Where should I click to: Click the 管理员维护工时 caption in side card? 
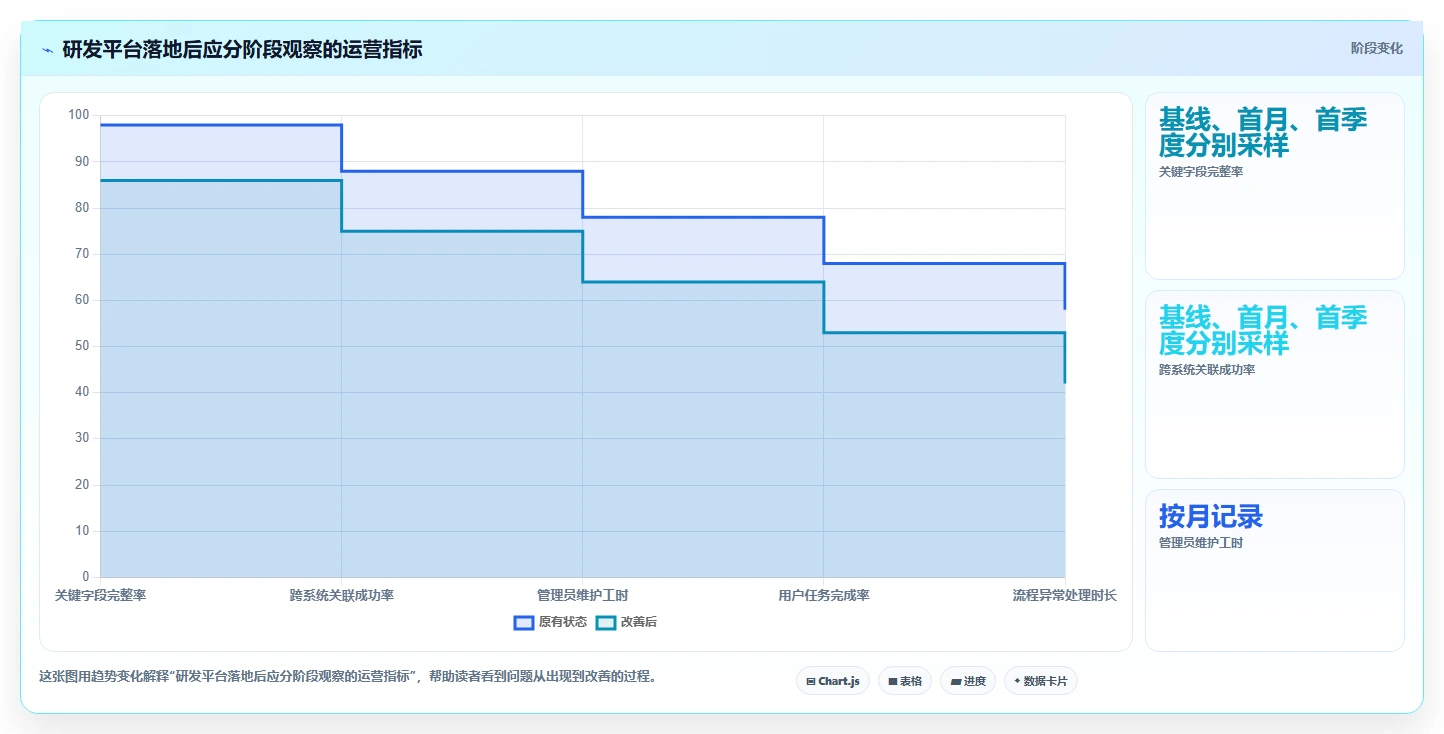(1201, 543)
